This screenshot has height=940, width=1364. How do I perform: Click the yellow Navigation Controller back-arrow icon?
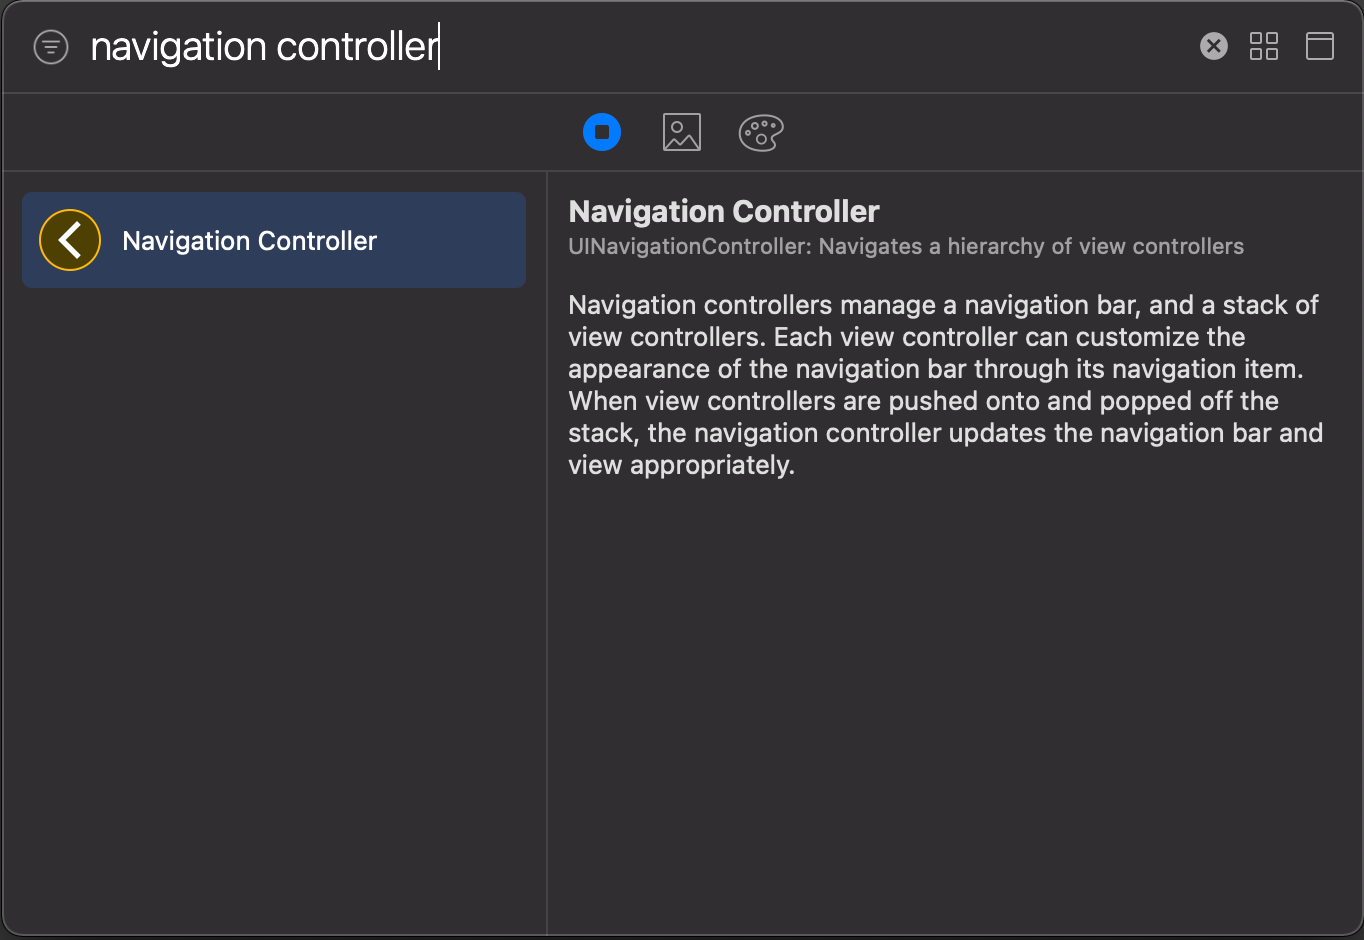(x=70, y=240)
